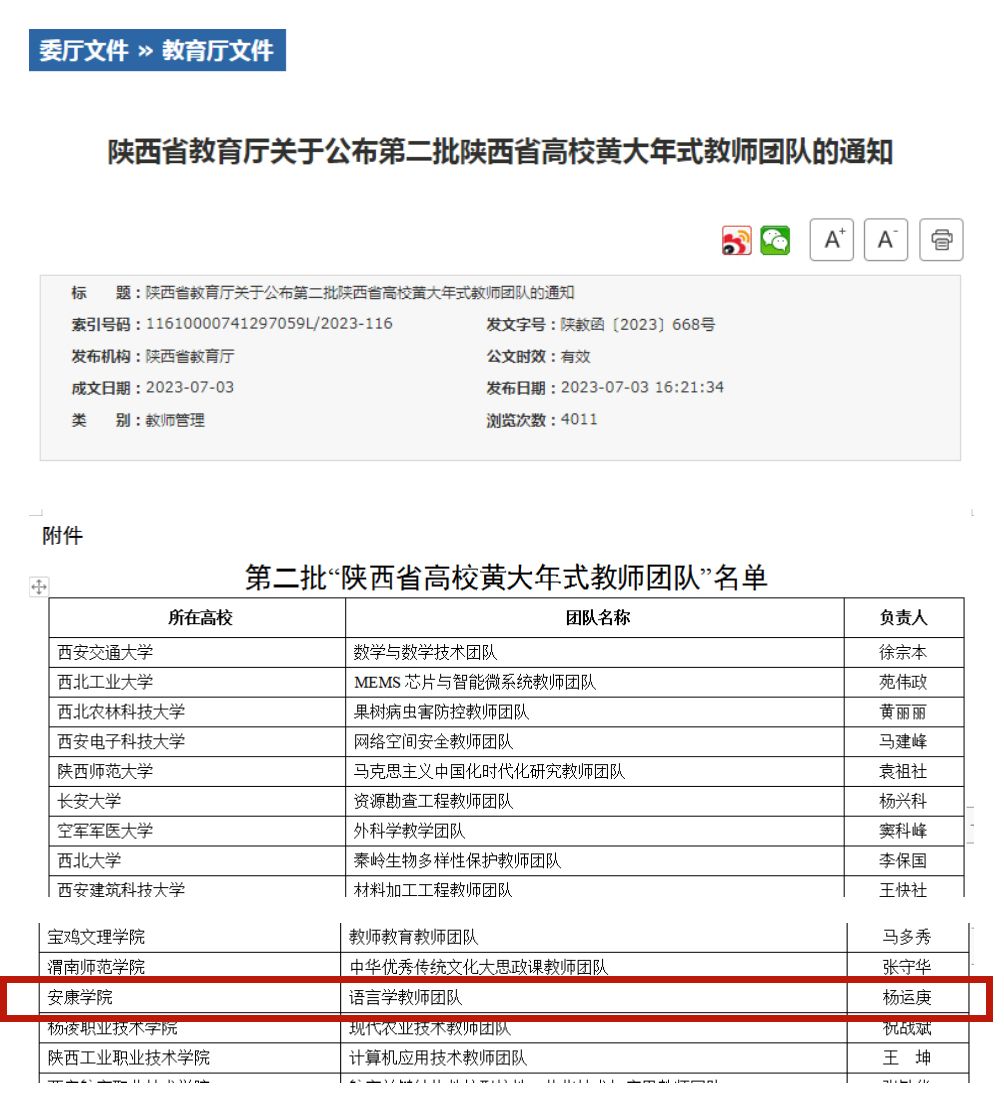The width and height of the screenshot is (1004, 1114).
Task: Open the 委厅文件 breadcrumb link
Action: tap(84, 51)
